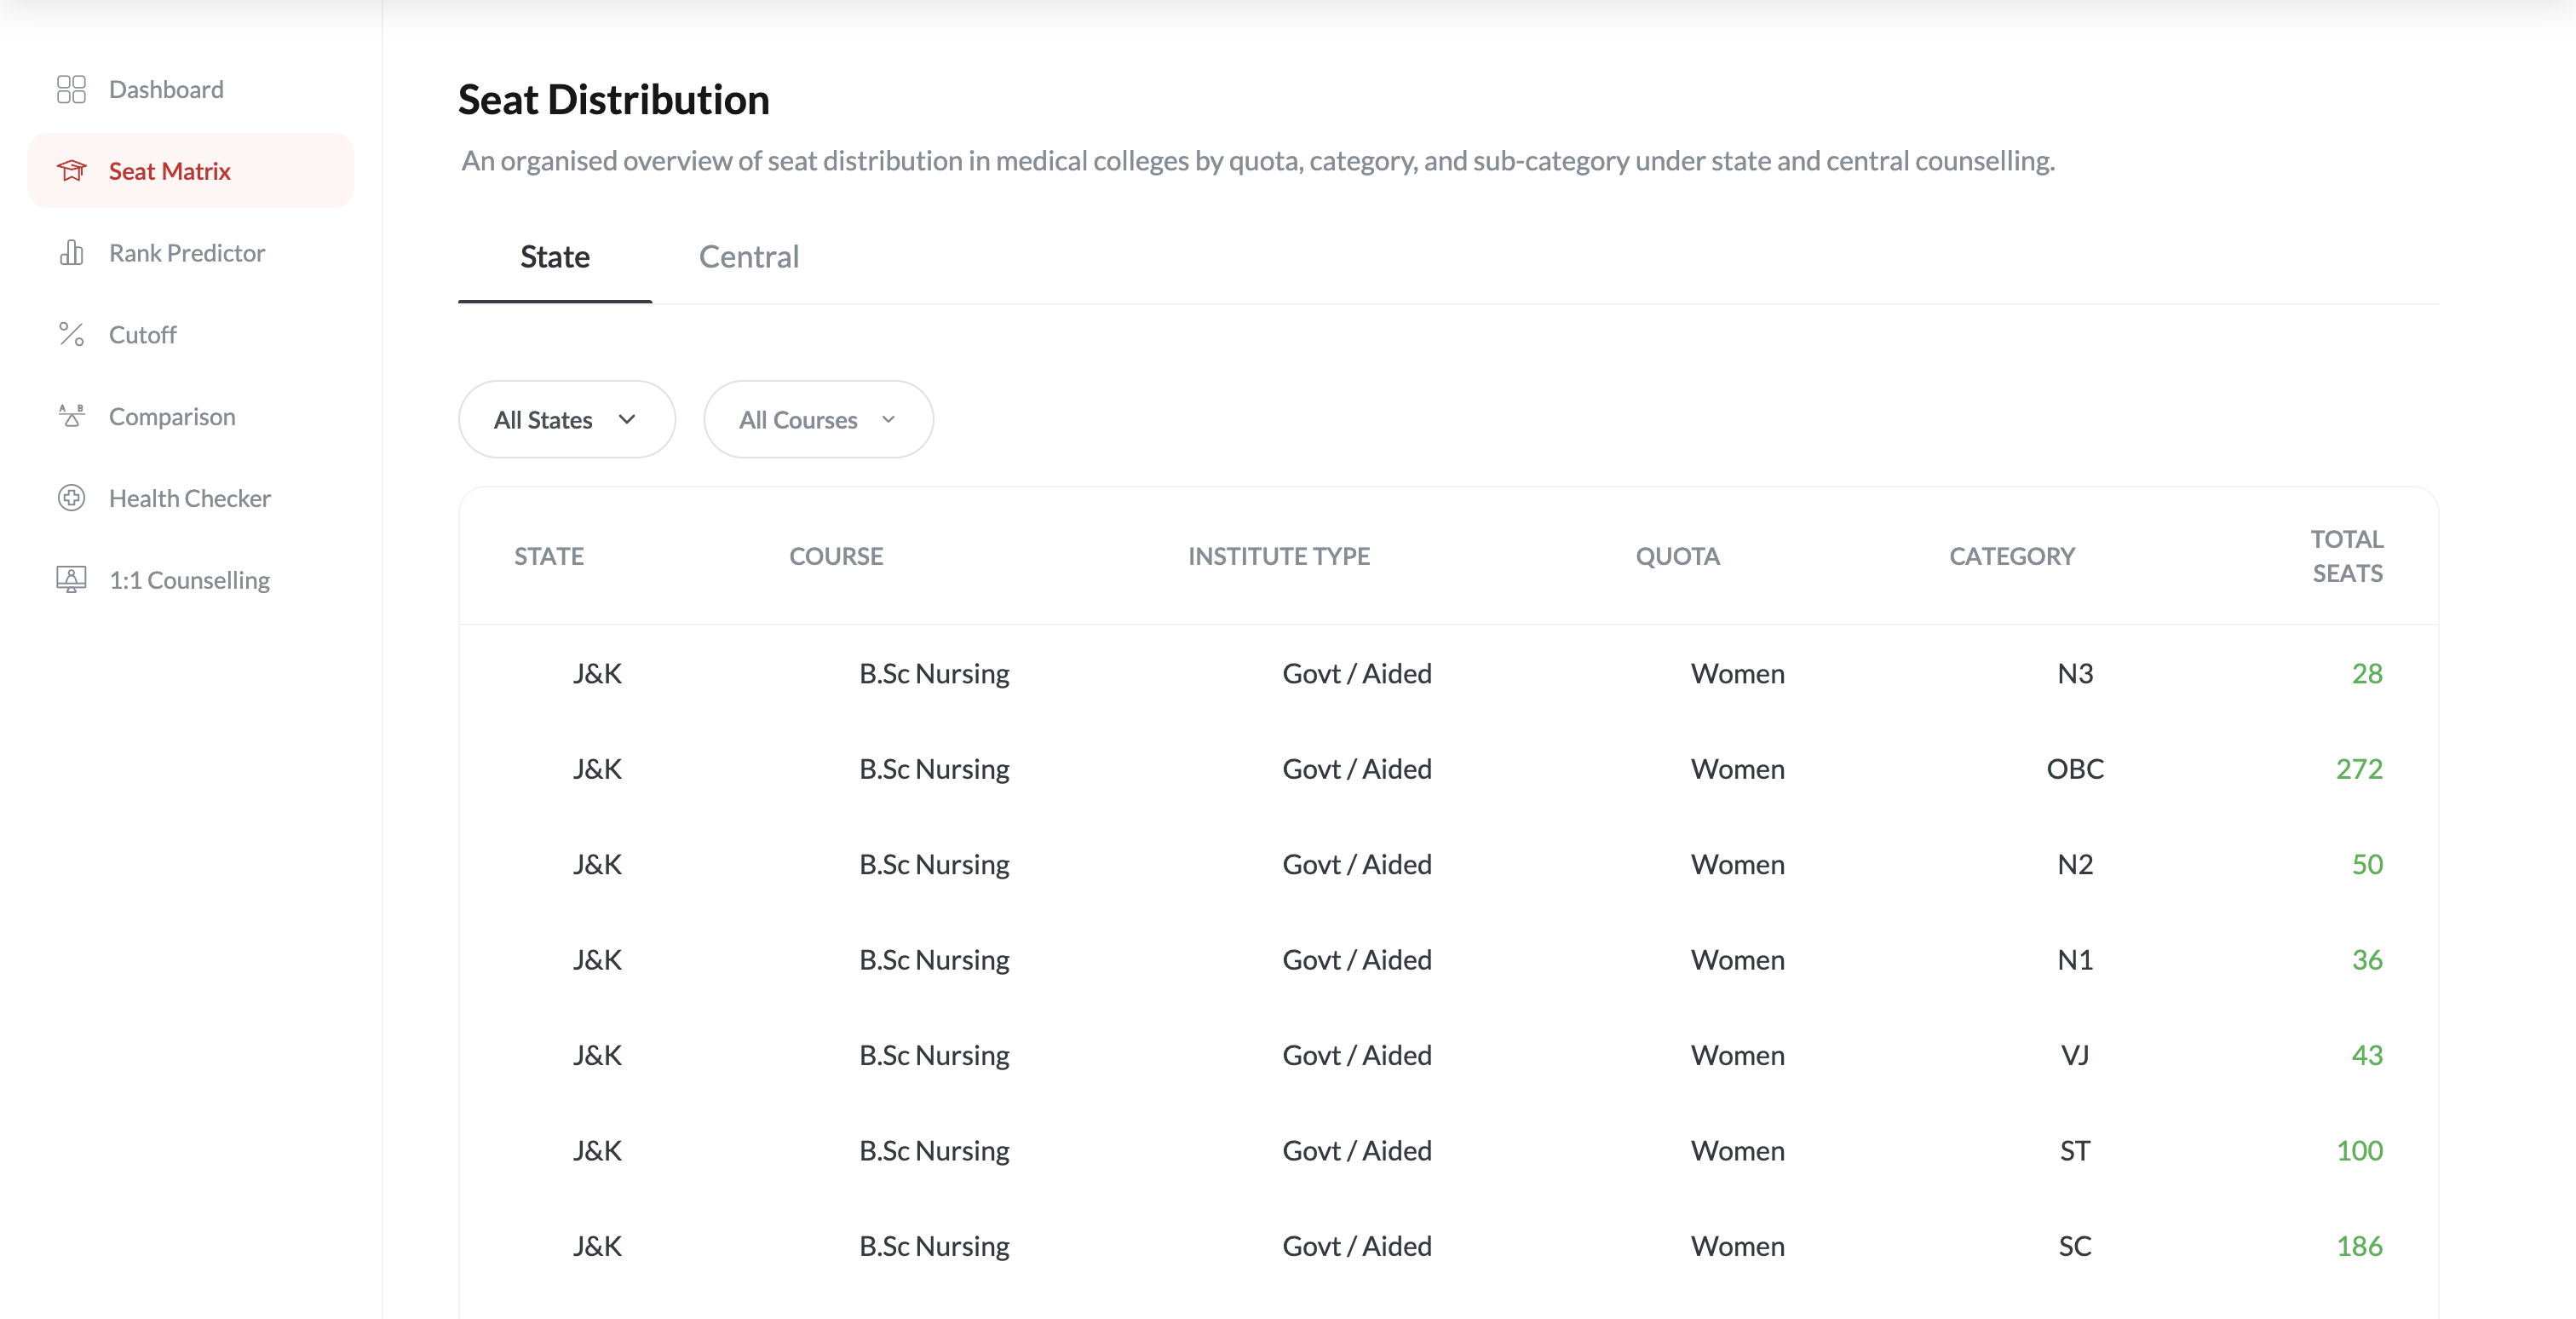Navigate to the Cutoff section
The height and width of the screenshot is (1319, 2576).
142,334
